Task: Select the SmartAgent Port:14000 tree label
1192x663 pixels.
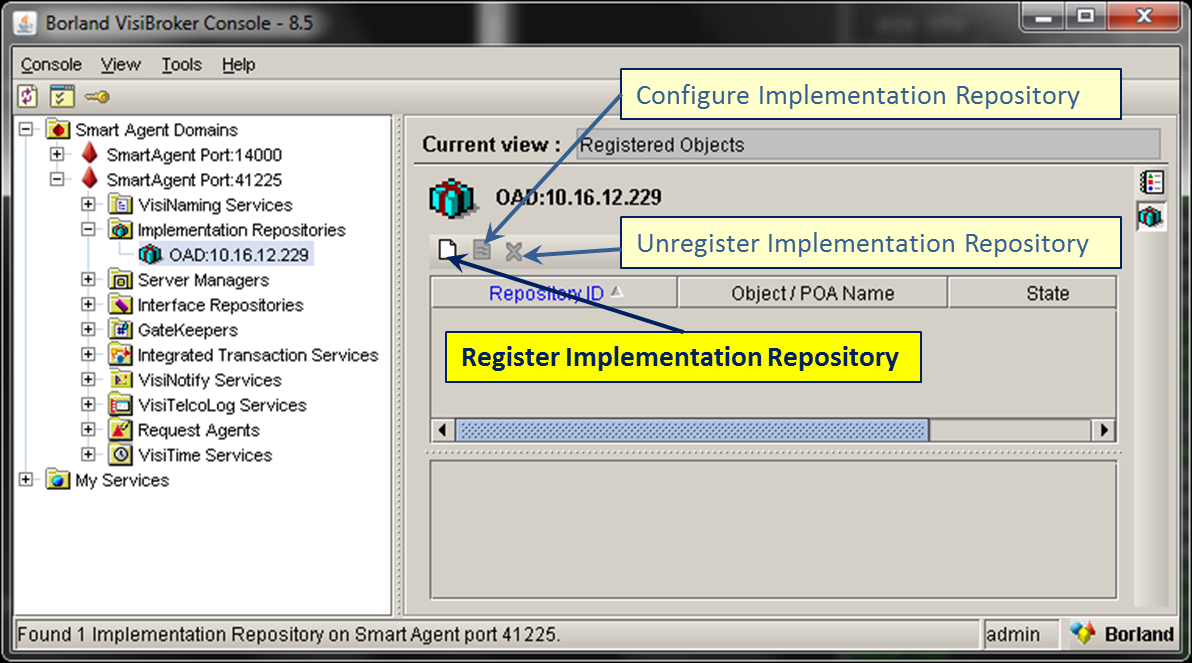Action: (x=194, y=154)
